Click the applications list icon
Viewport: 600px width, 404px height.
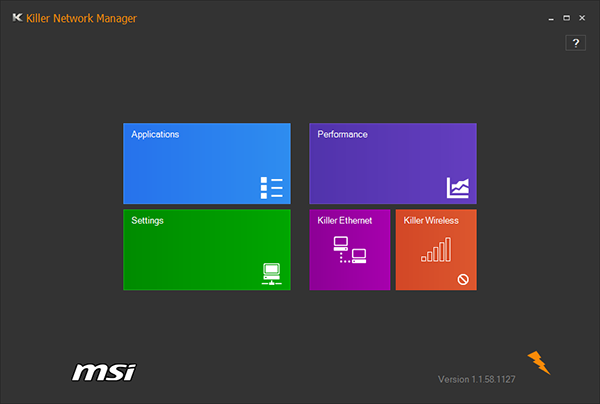tap(272, 188)
